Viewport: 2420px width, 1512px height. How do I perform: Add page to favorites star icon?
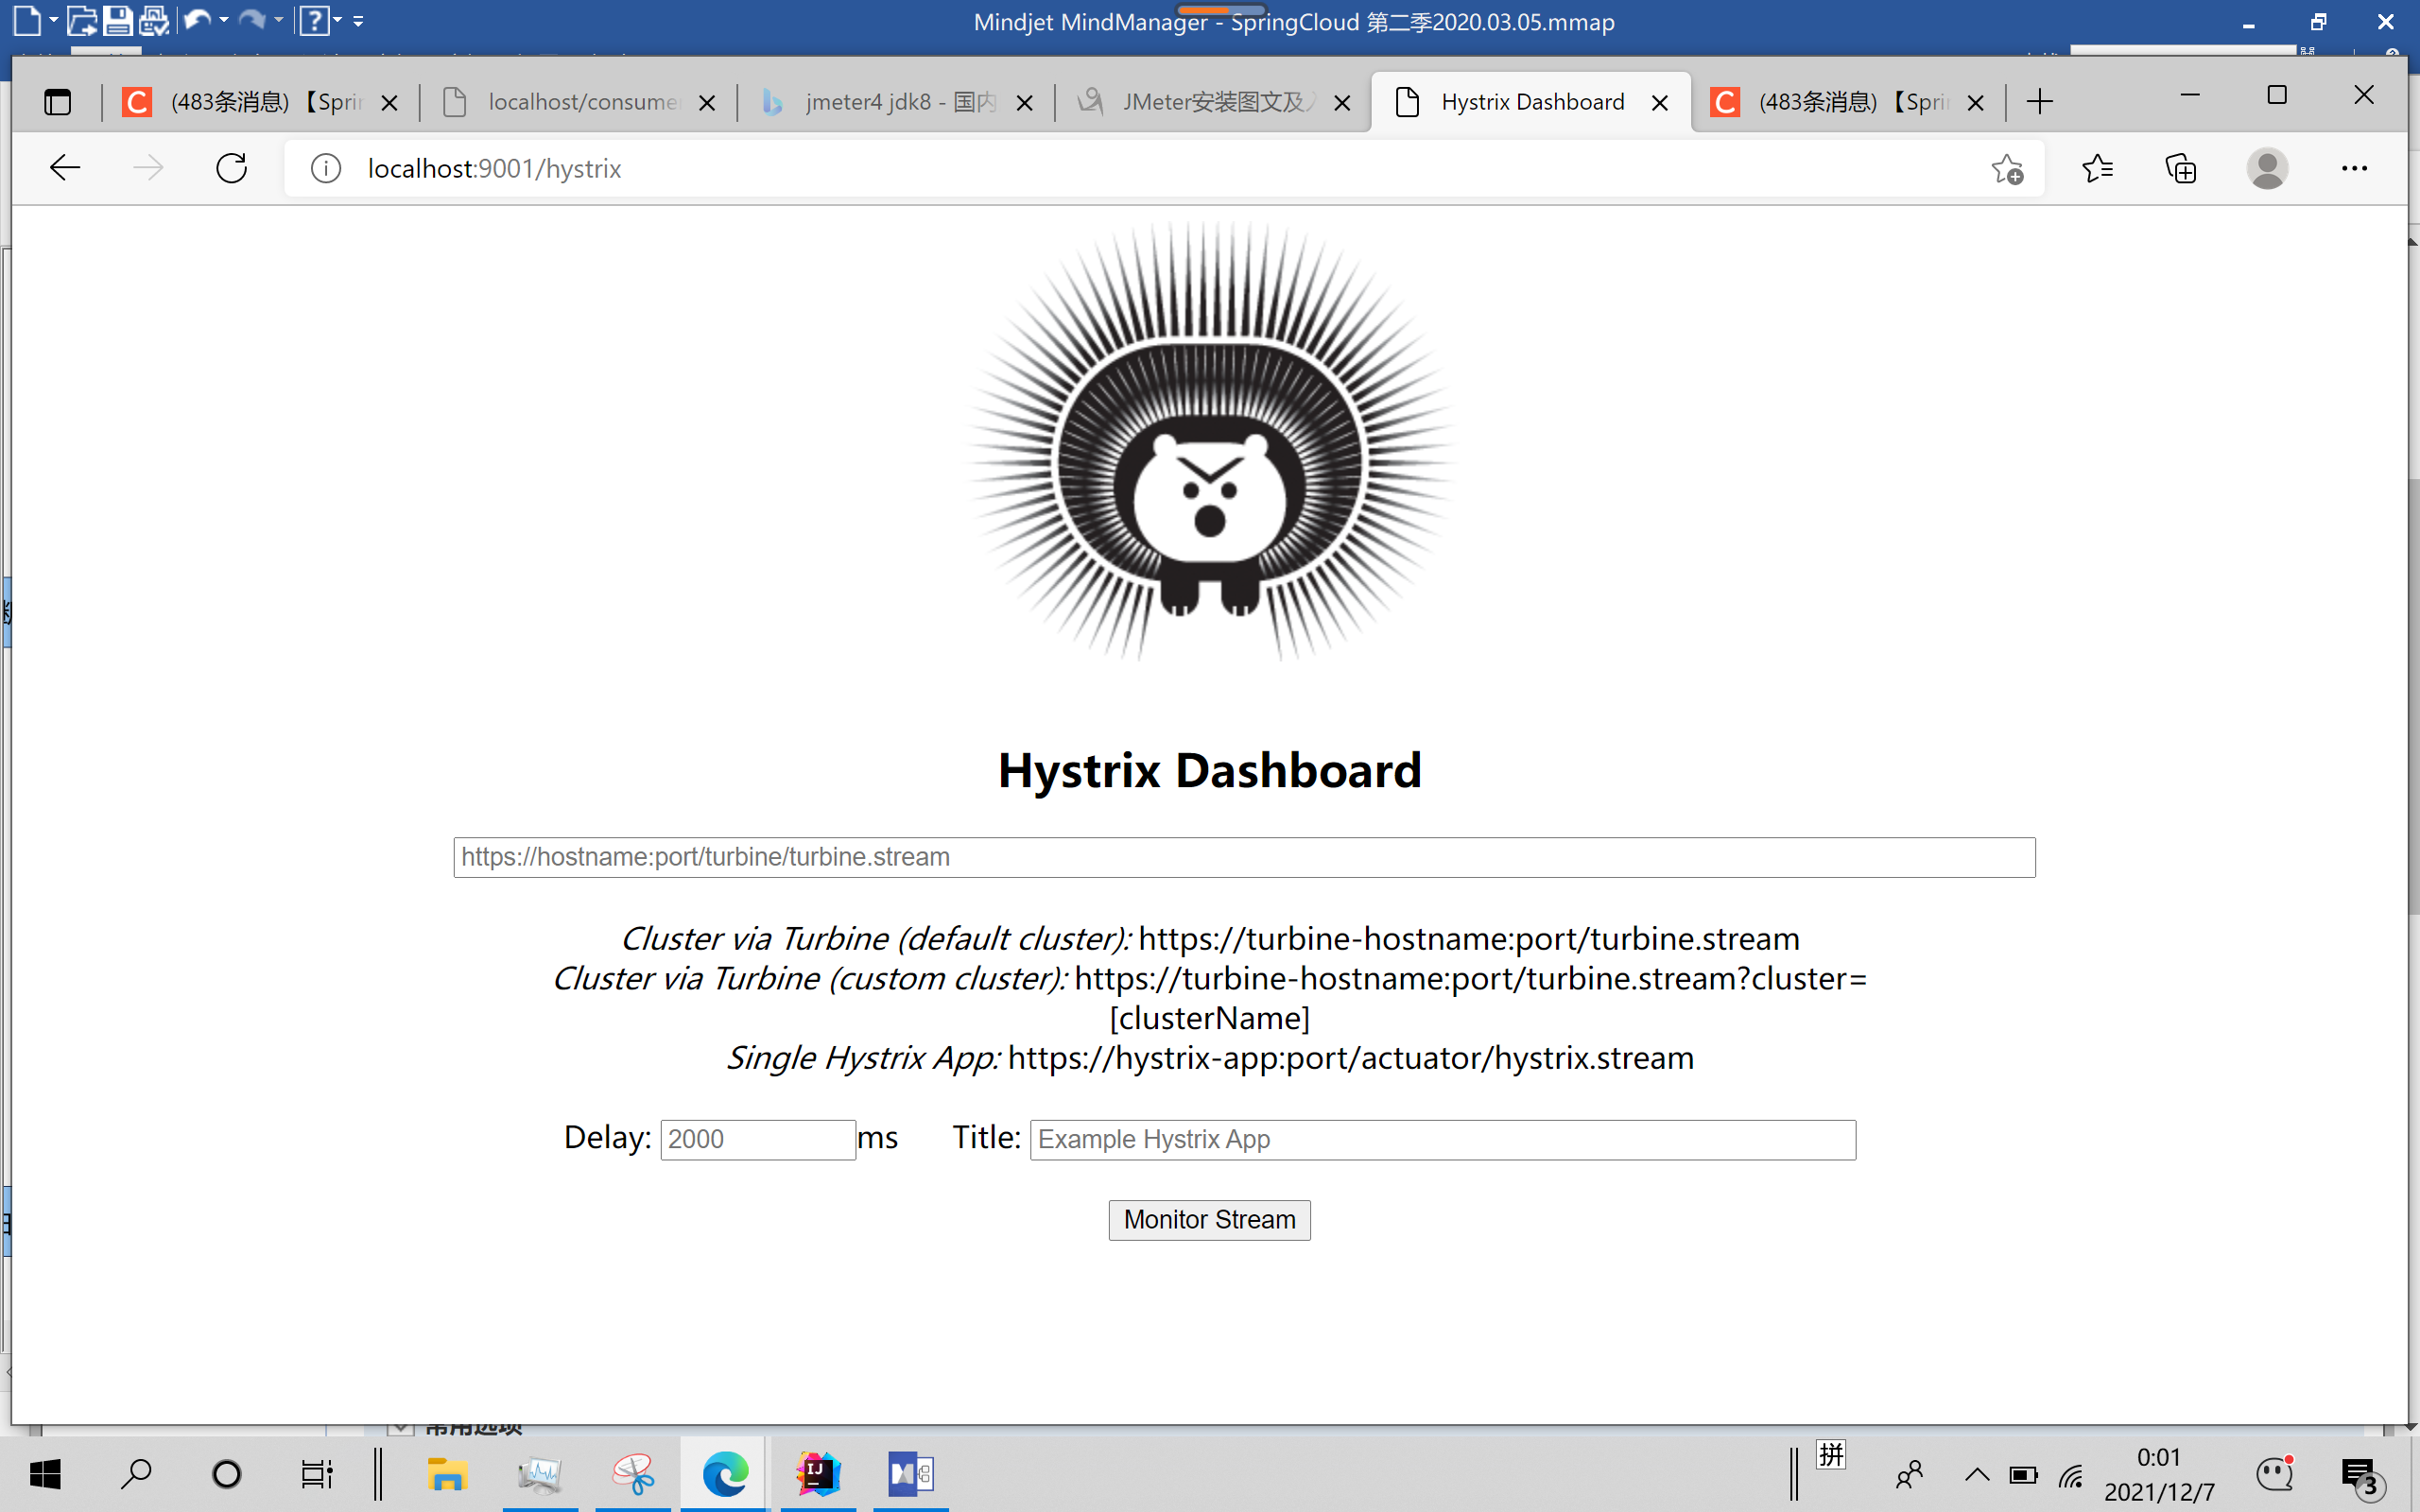(2006, 168)
